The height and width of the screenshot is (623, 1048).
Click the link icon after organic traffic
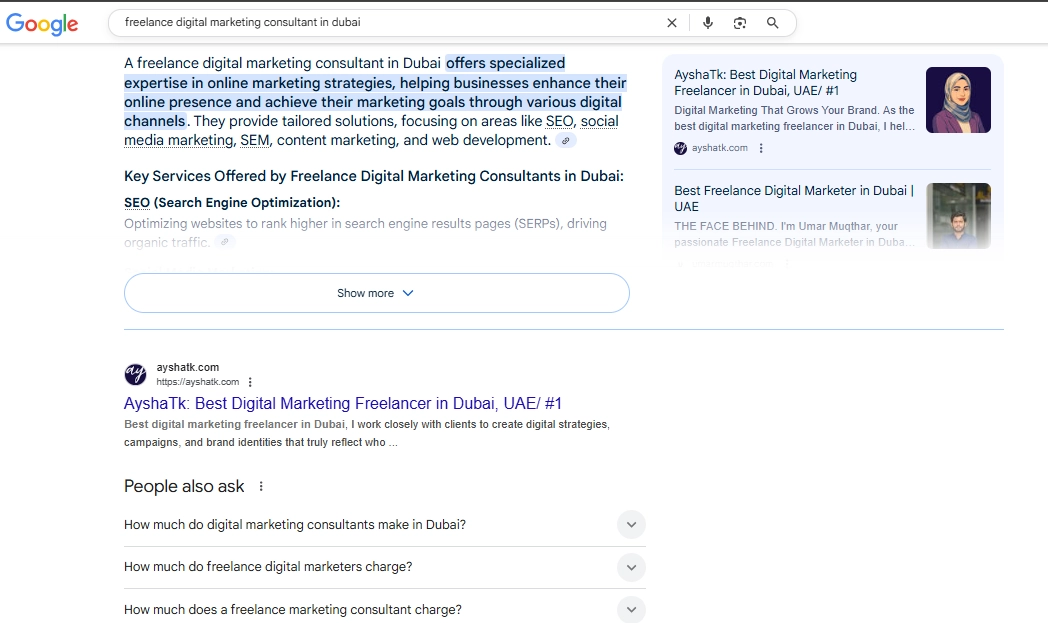(225, 242)
